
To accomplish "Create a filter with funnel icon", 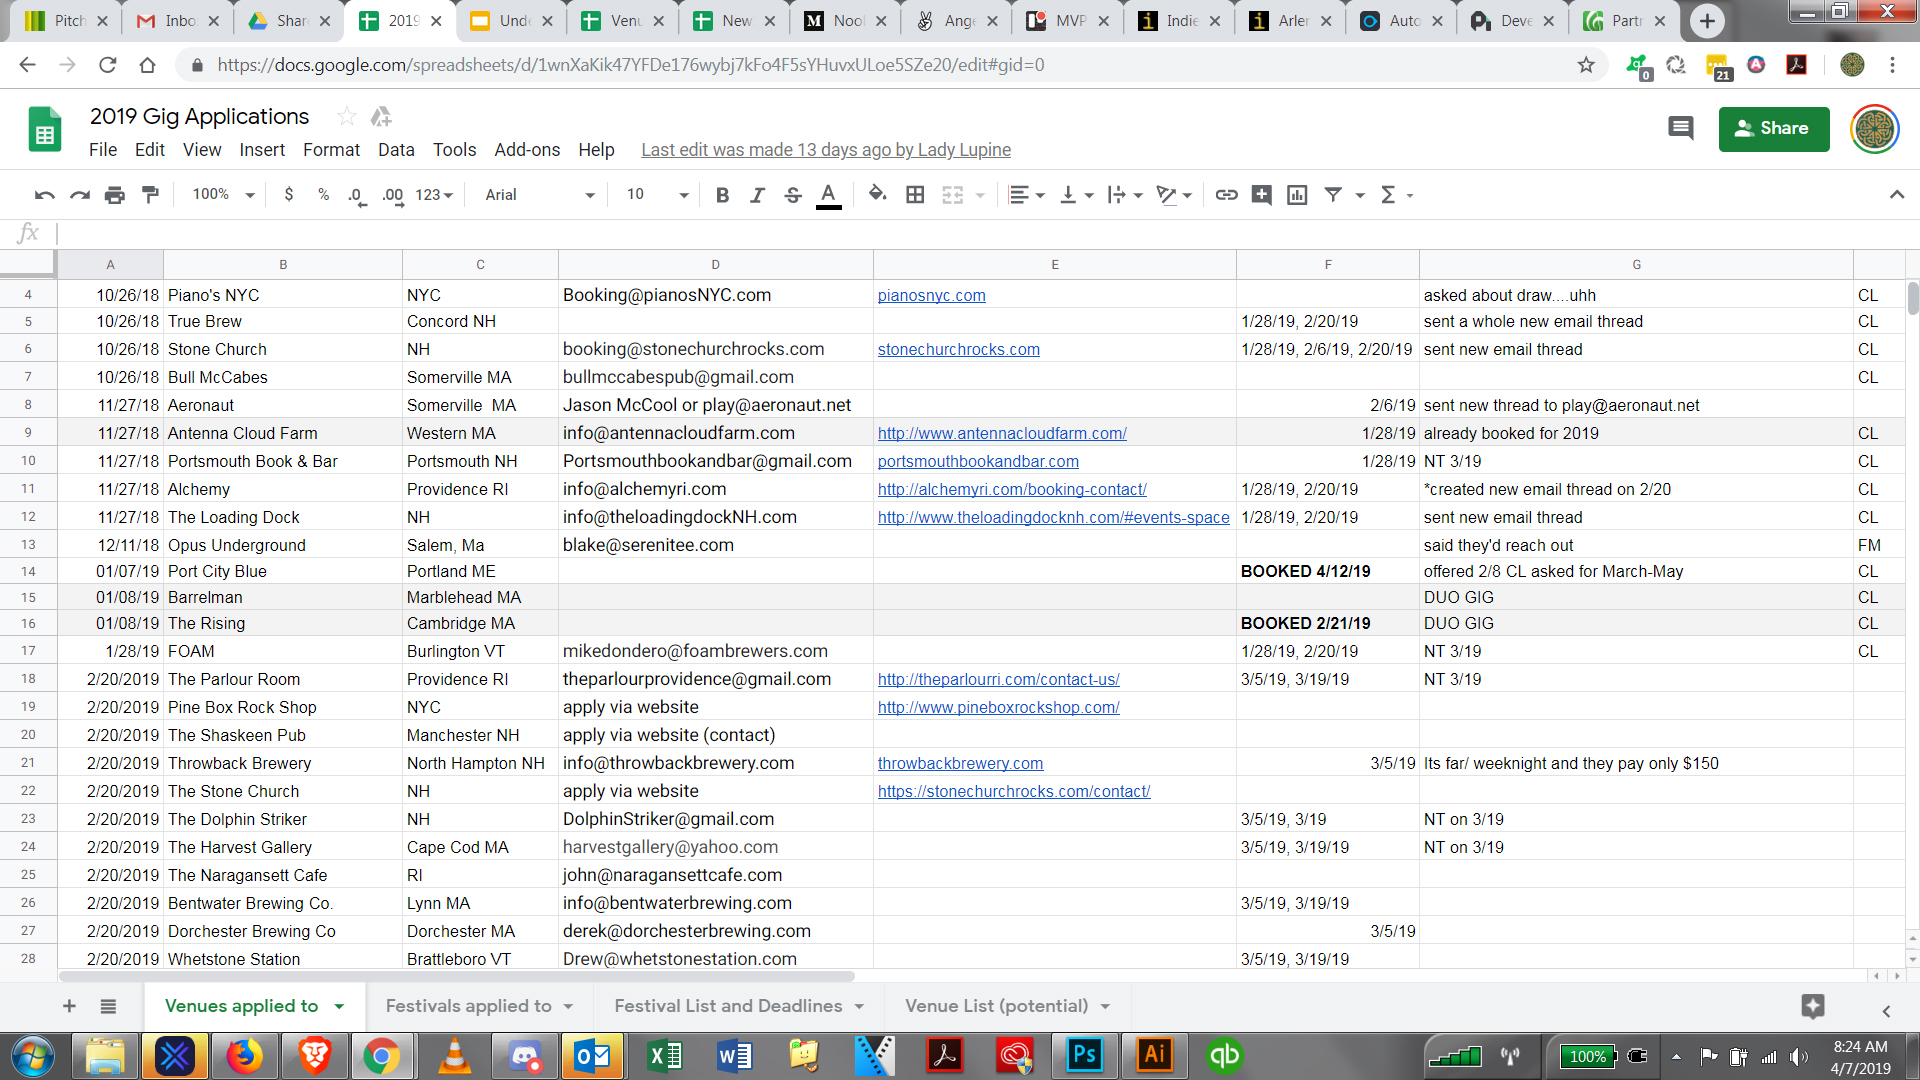I will [x=1333, y=195].
